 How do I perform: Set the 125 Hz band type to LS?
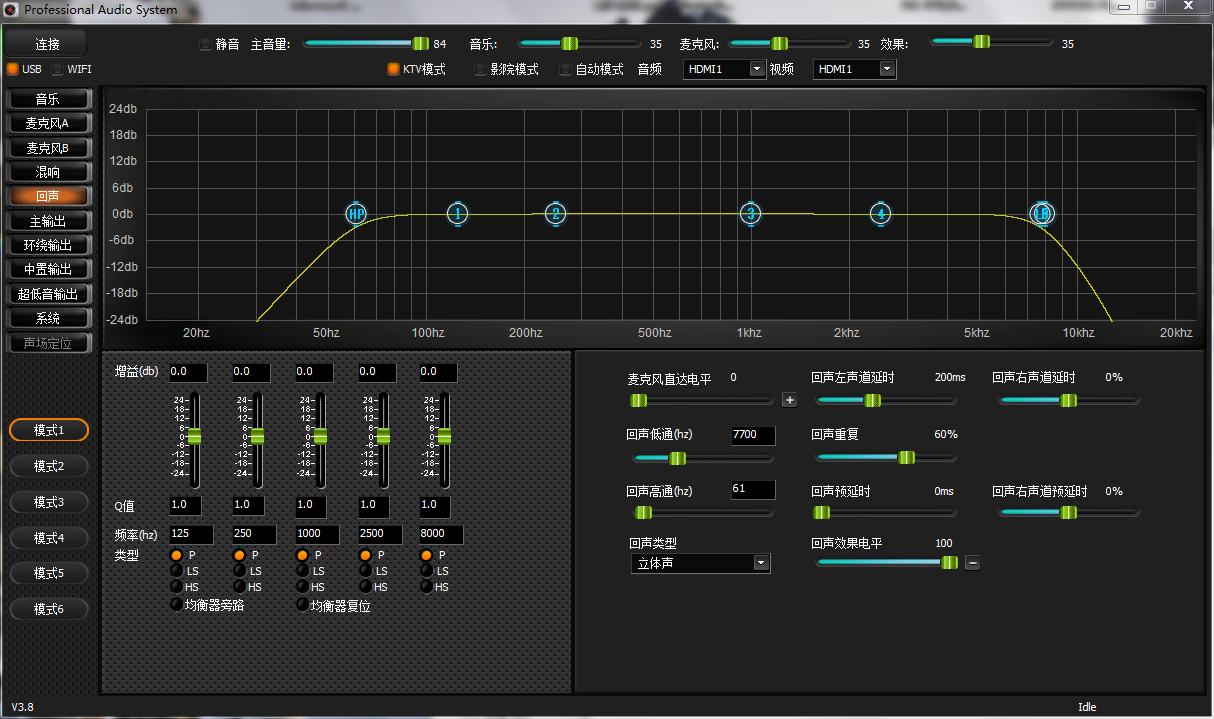pyautogui.click(x=176, y=570)
